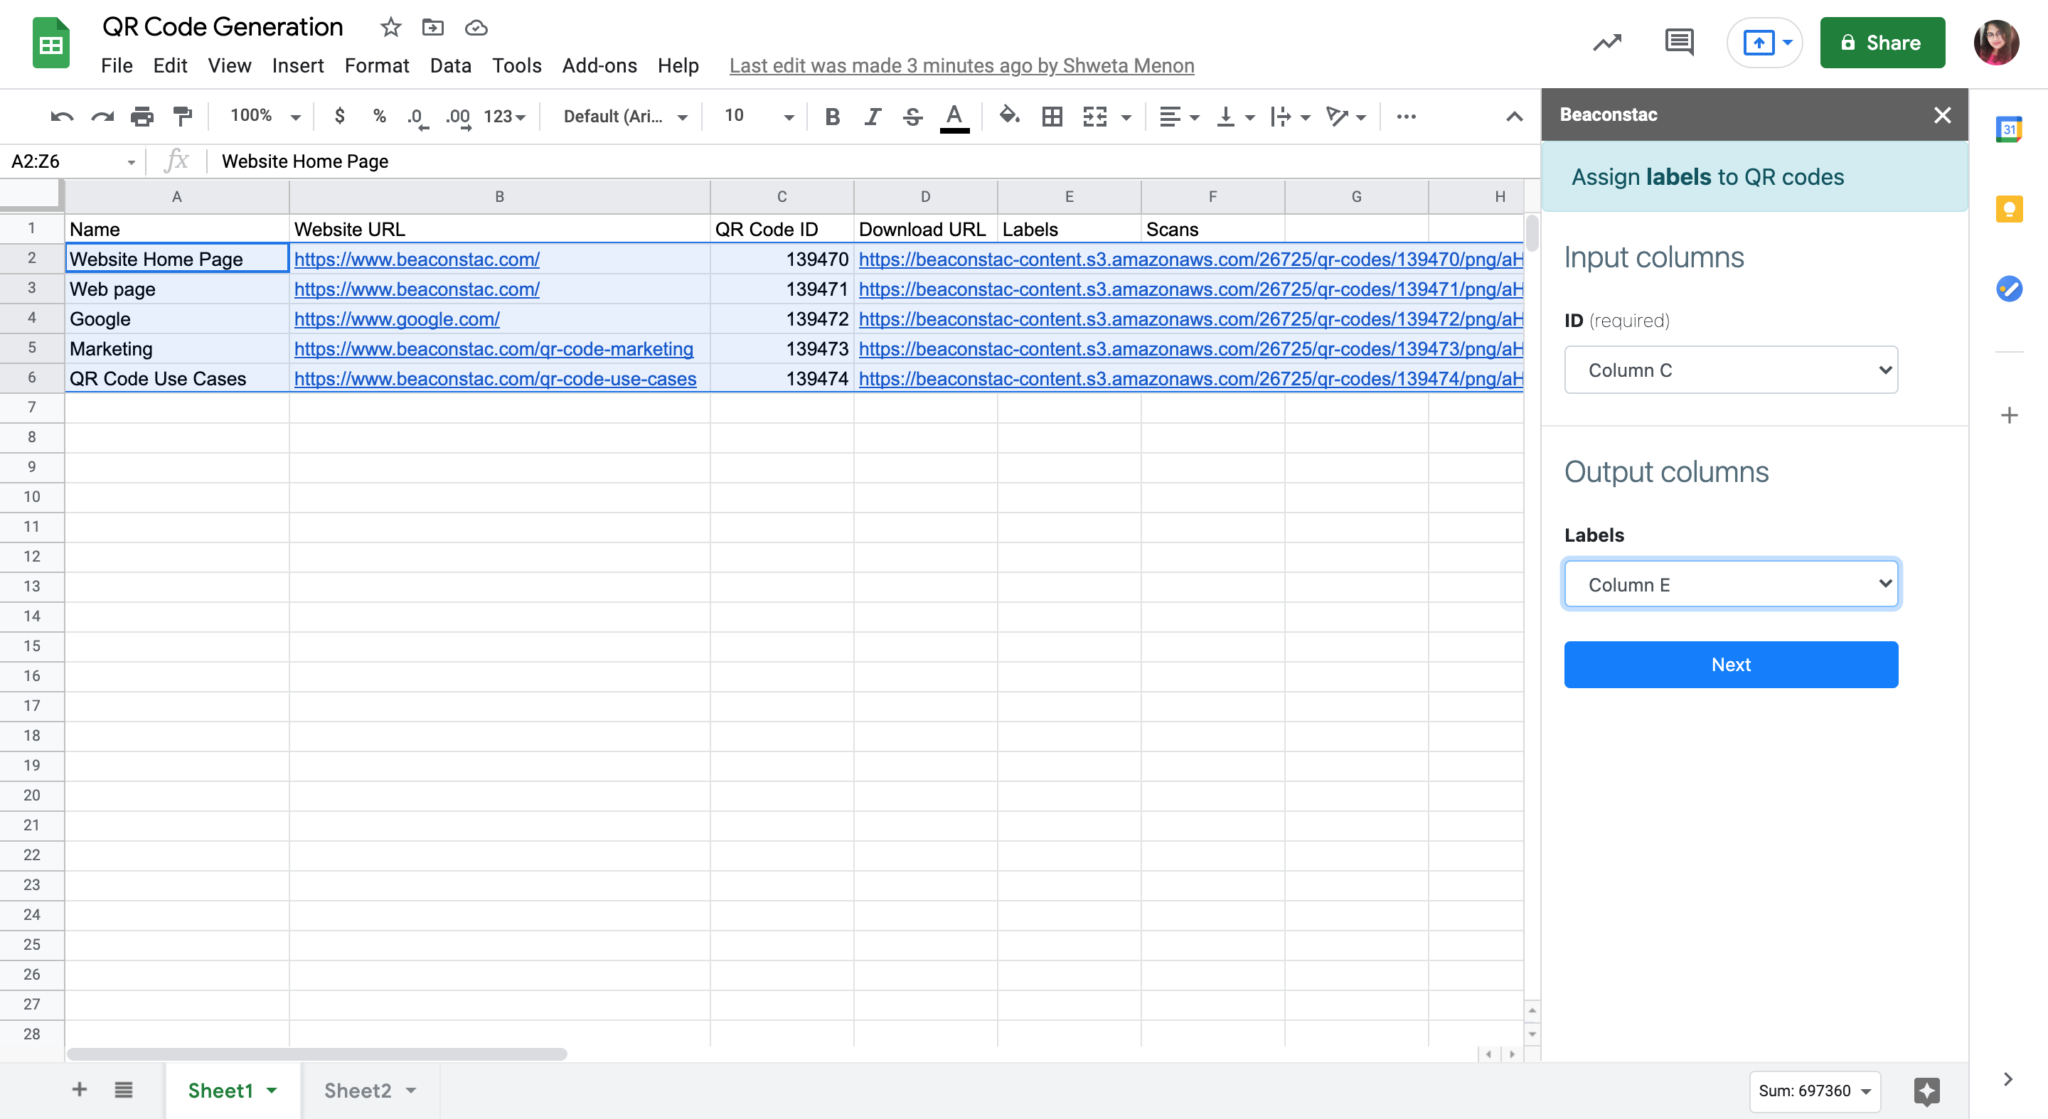2048x1119 pixels.
Task: Change the Labels output column dropdown
Action: (1730, 583)
